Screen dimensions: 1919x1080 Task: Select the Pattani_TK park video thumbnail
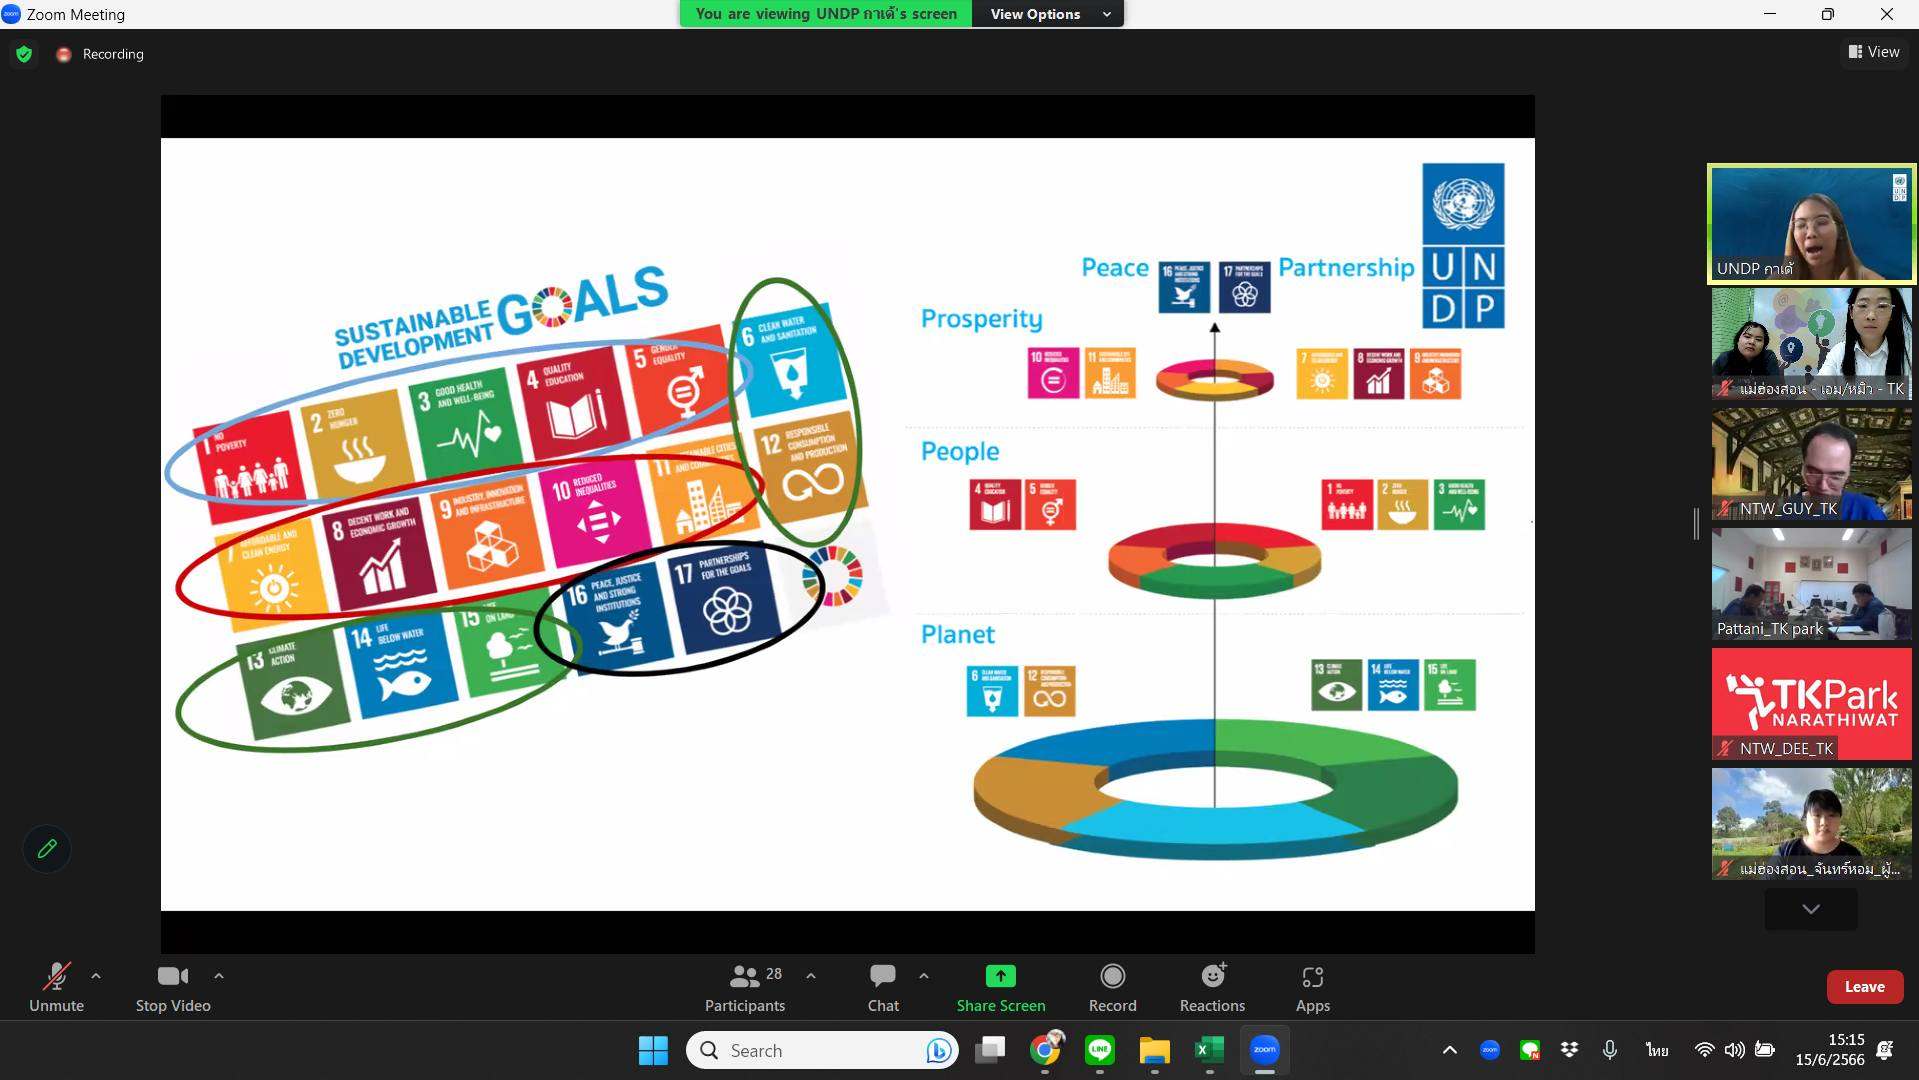1811,584
